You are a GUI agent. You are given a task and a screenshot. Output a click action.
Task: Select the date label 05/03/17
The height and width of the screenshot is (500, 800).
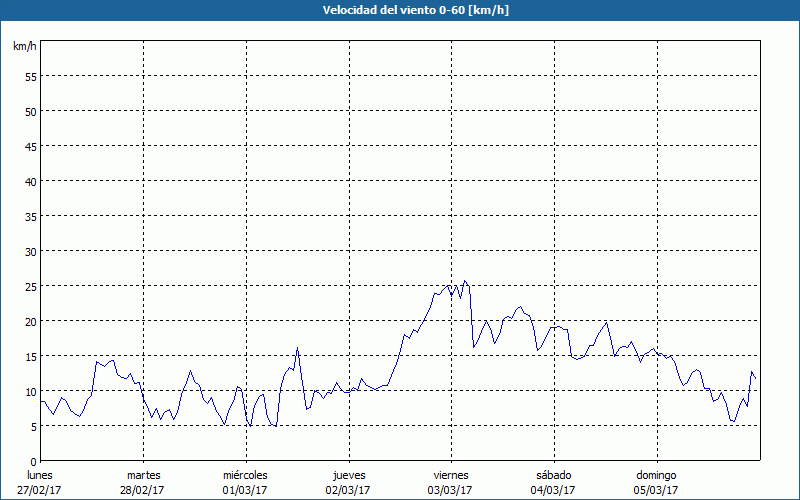656,490
